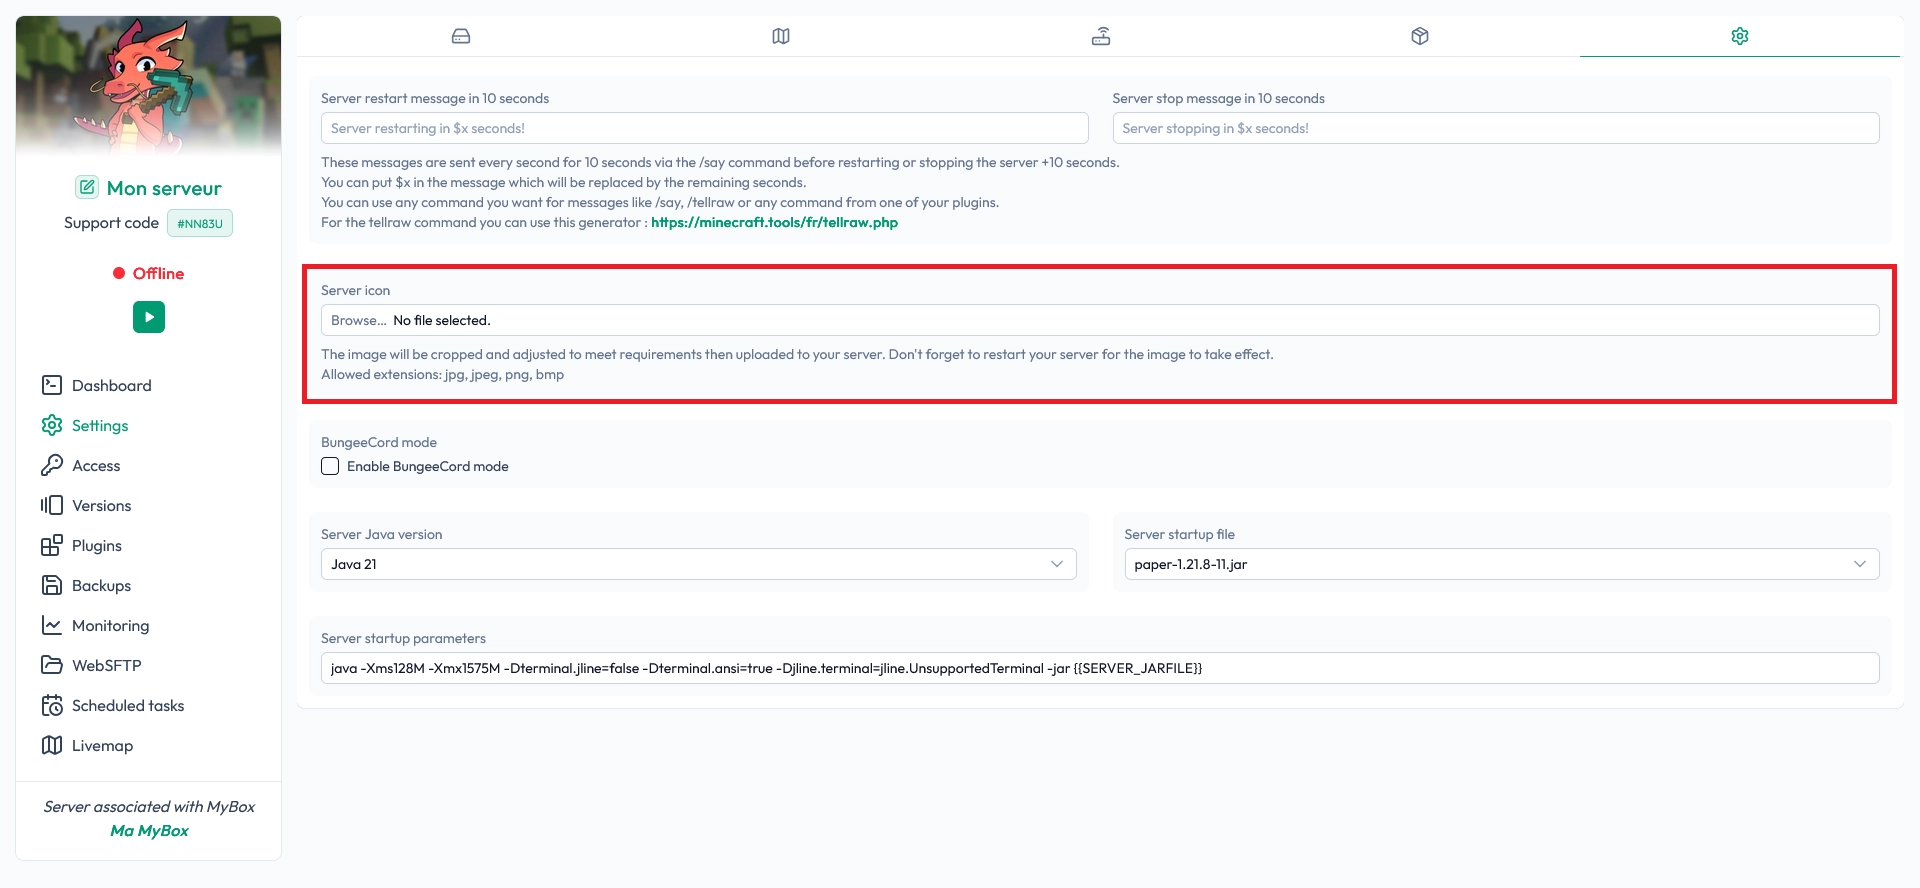Click Browse to choose server icon file
This screenshot has width=1920, height=888.
point(358,320)
